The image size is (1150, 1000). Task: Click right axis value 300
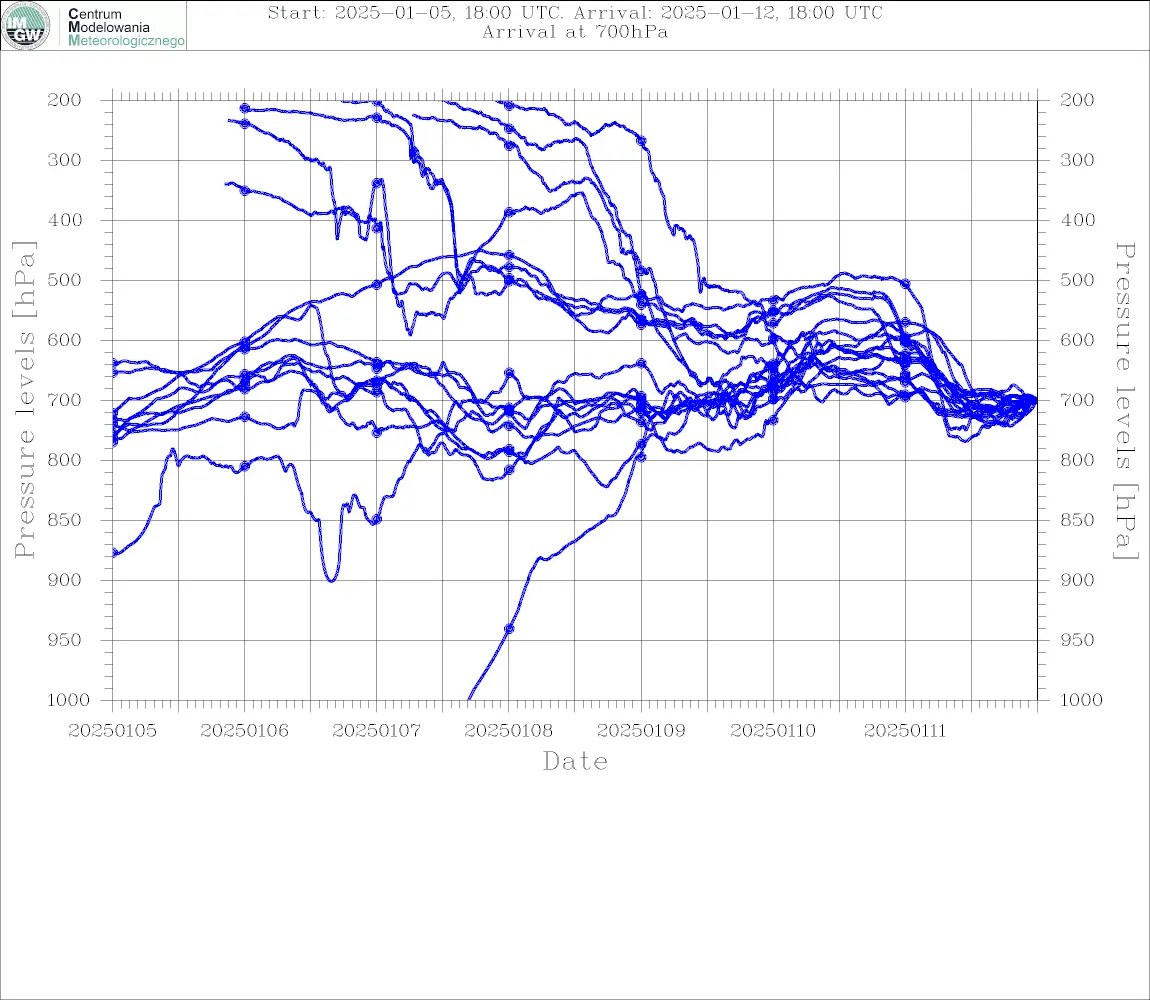(x=1077, y=160)
